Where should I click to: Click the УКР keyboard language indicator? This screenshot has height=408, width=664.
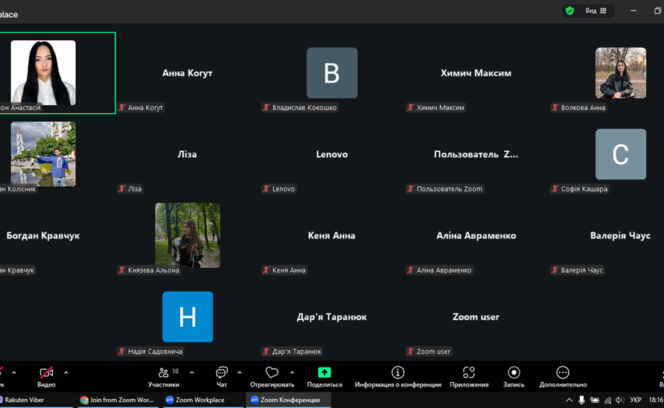tap(635, 400)
